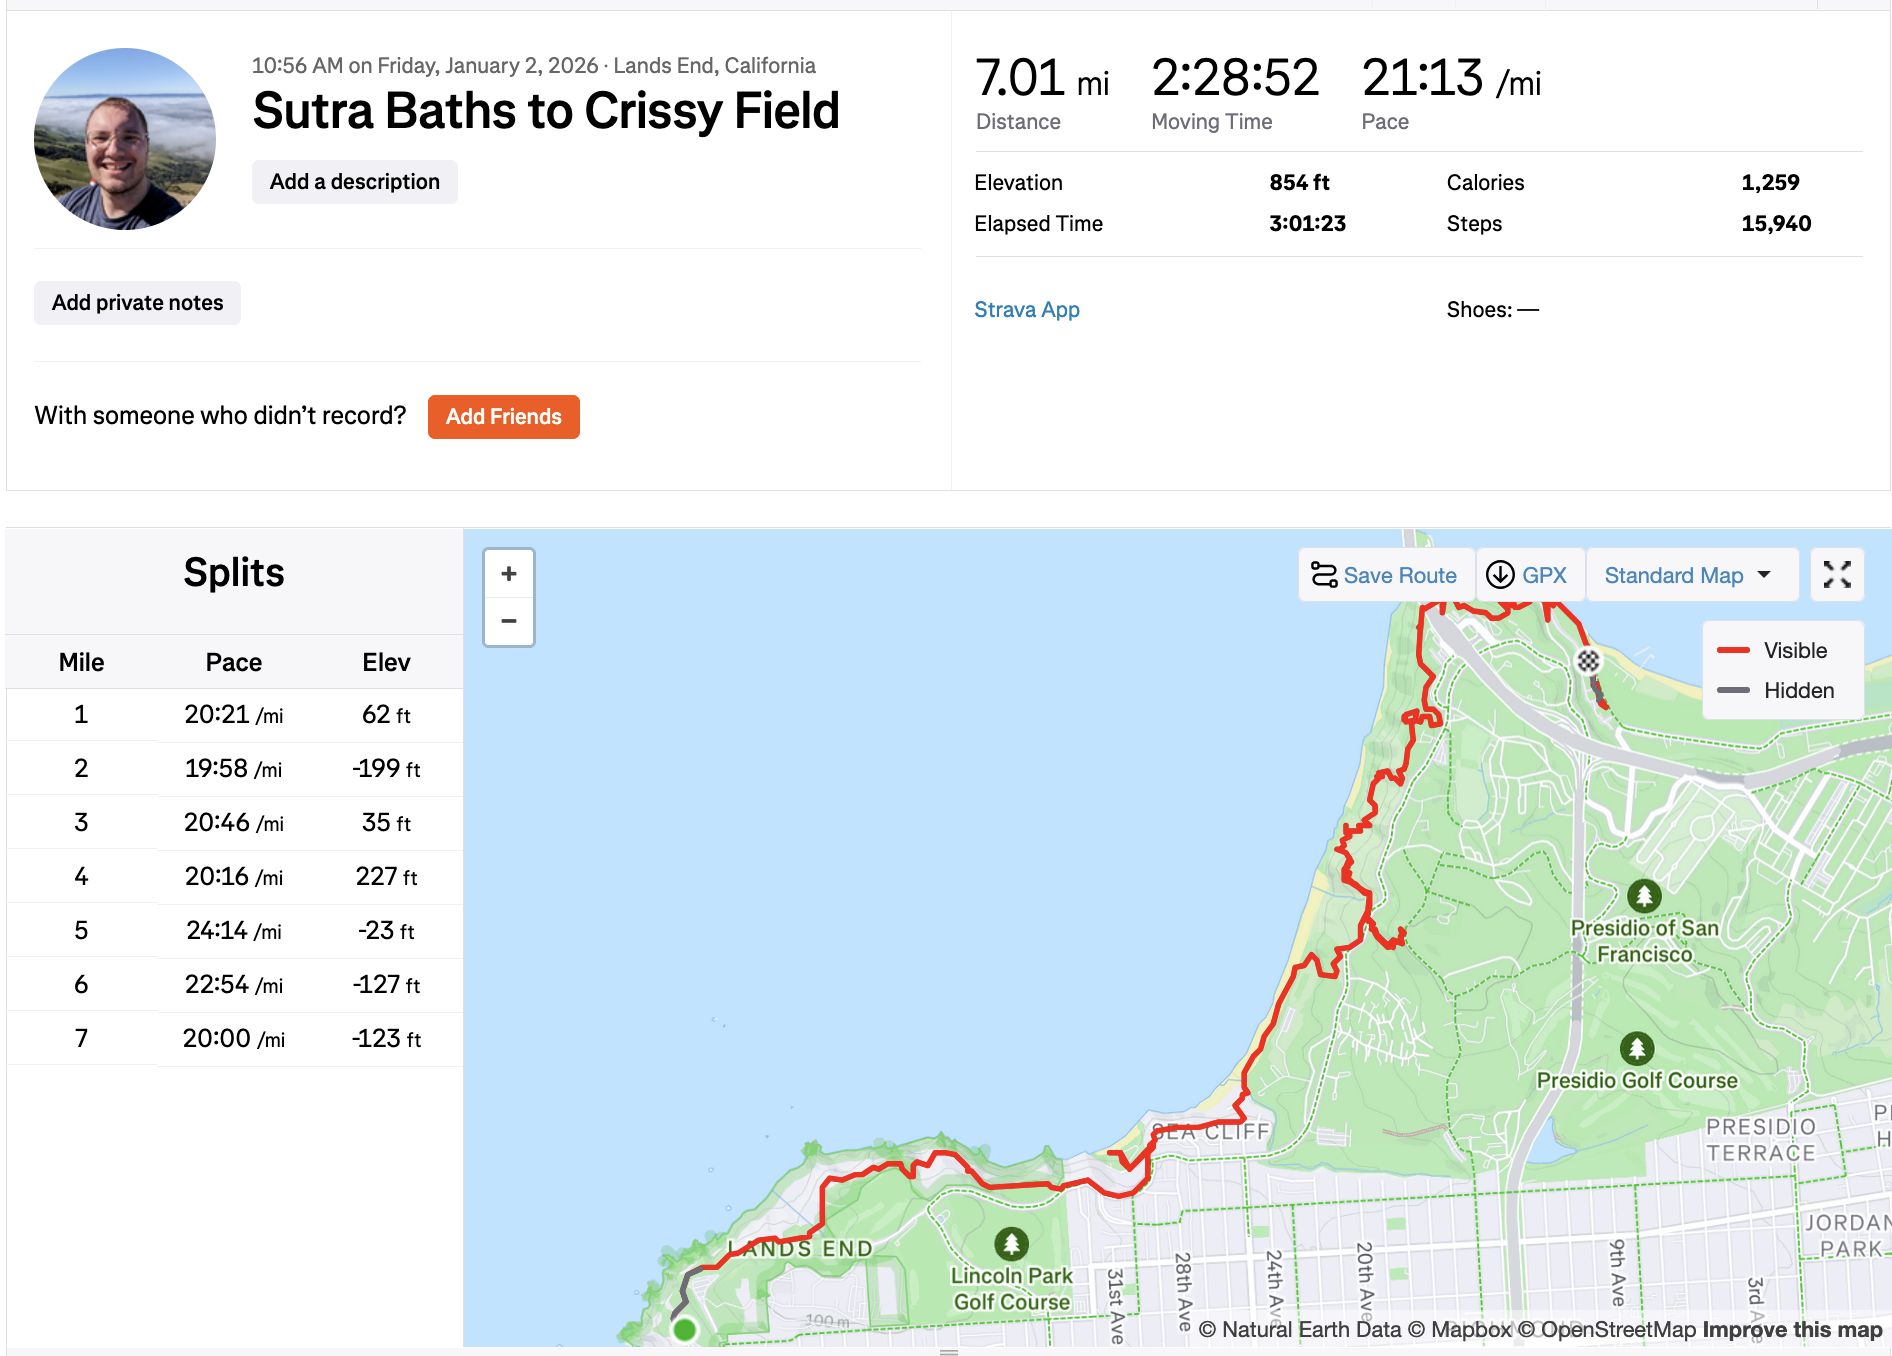
Task: Save Route from this activity
Action: (x=1385, y=575)
